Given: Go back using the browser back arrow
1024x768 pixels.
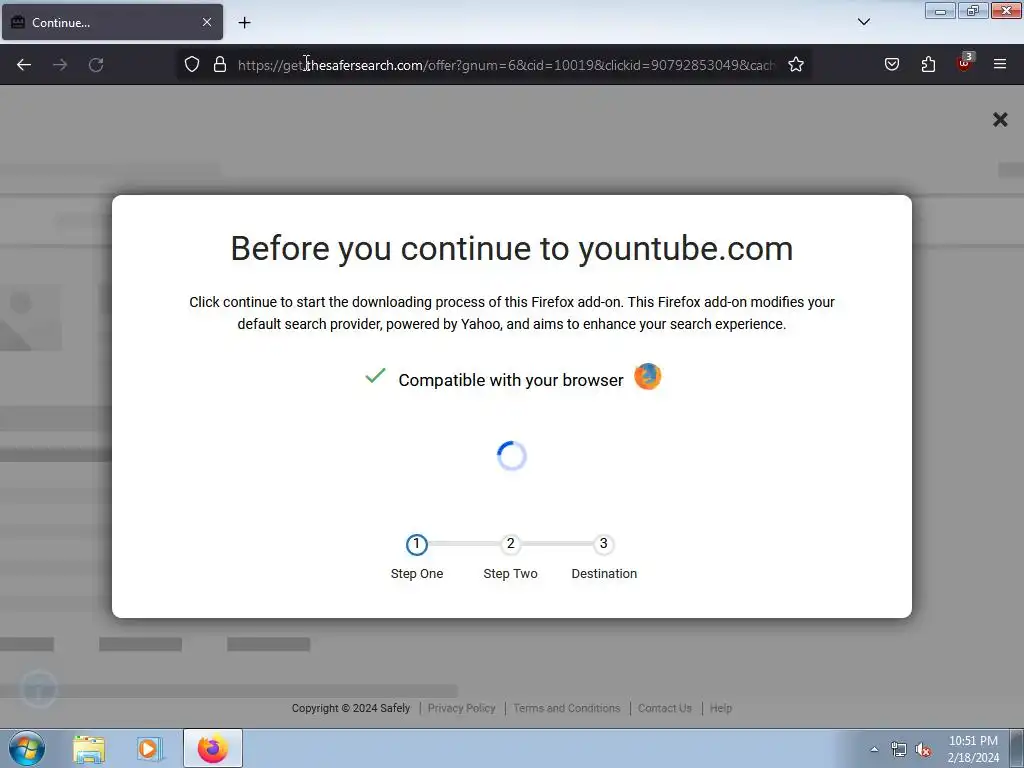Looking at the screenshot, I should pyautogui.click(x=24, y=65).
